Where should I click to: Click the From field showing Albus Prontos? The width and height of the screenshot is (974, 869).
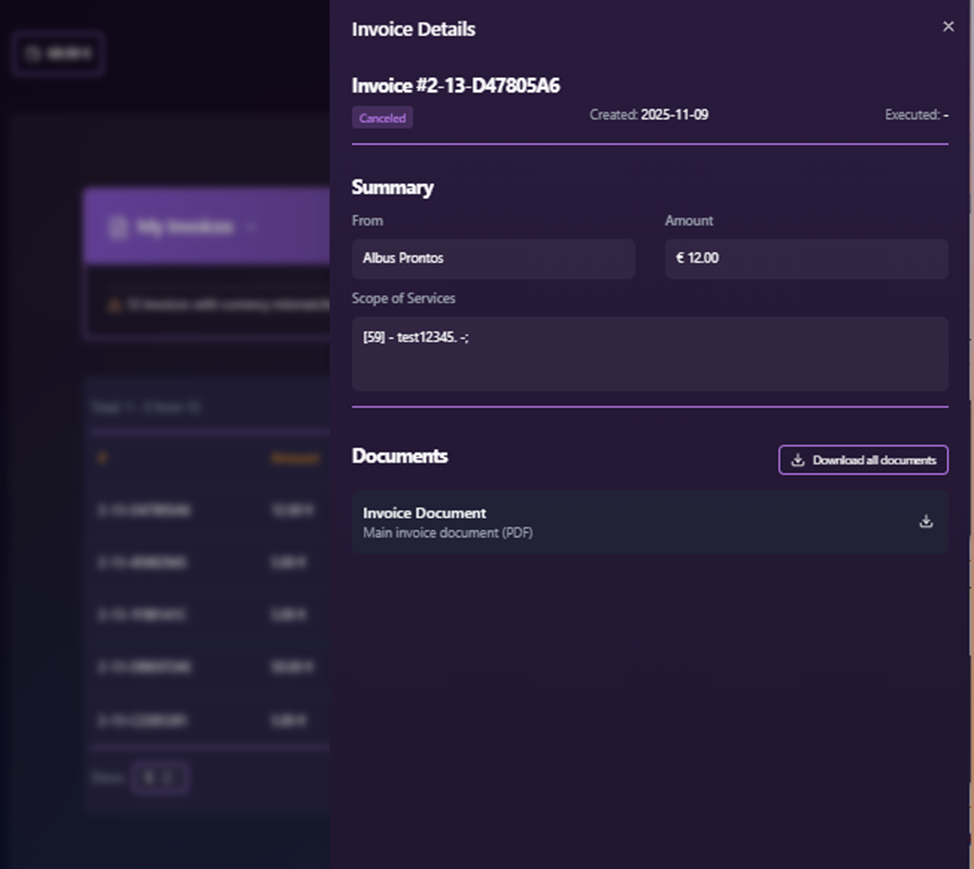click(x=493, y=258)
